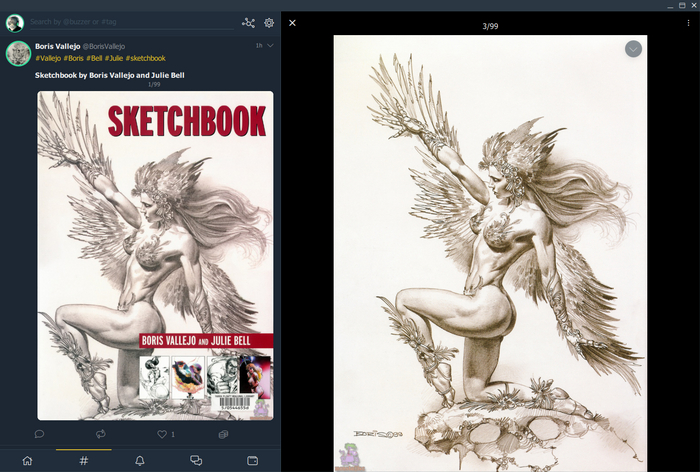
Task: Expand the post options chevron
Action: pyautogui.click(x=270, y=46)
